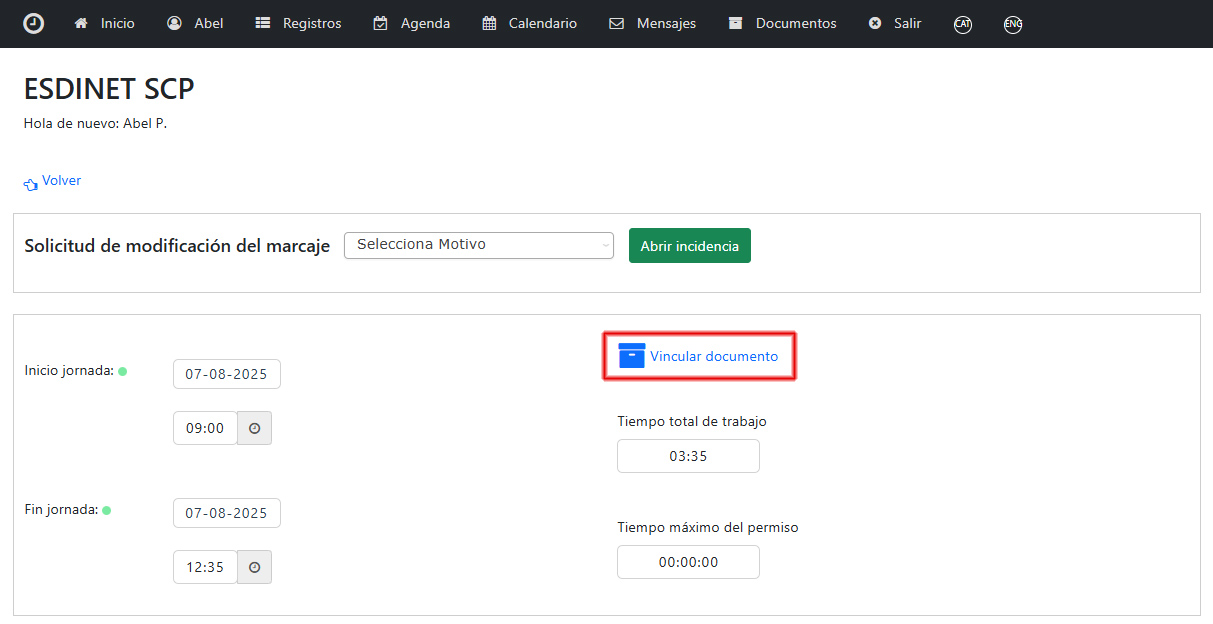Click the clock logo icon in navbar
This screenshot has height=624, width=1213.
tap(34, 23)
